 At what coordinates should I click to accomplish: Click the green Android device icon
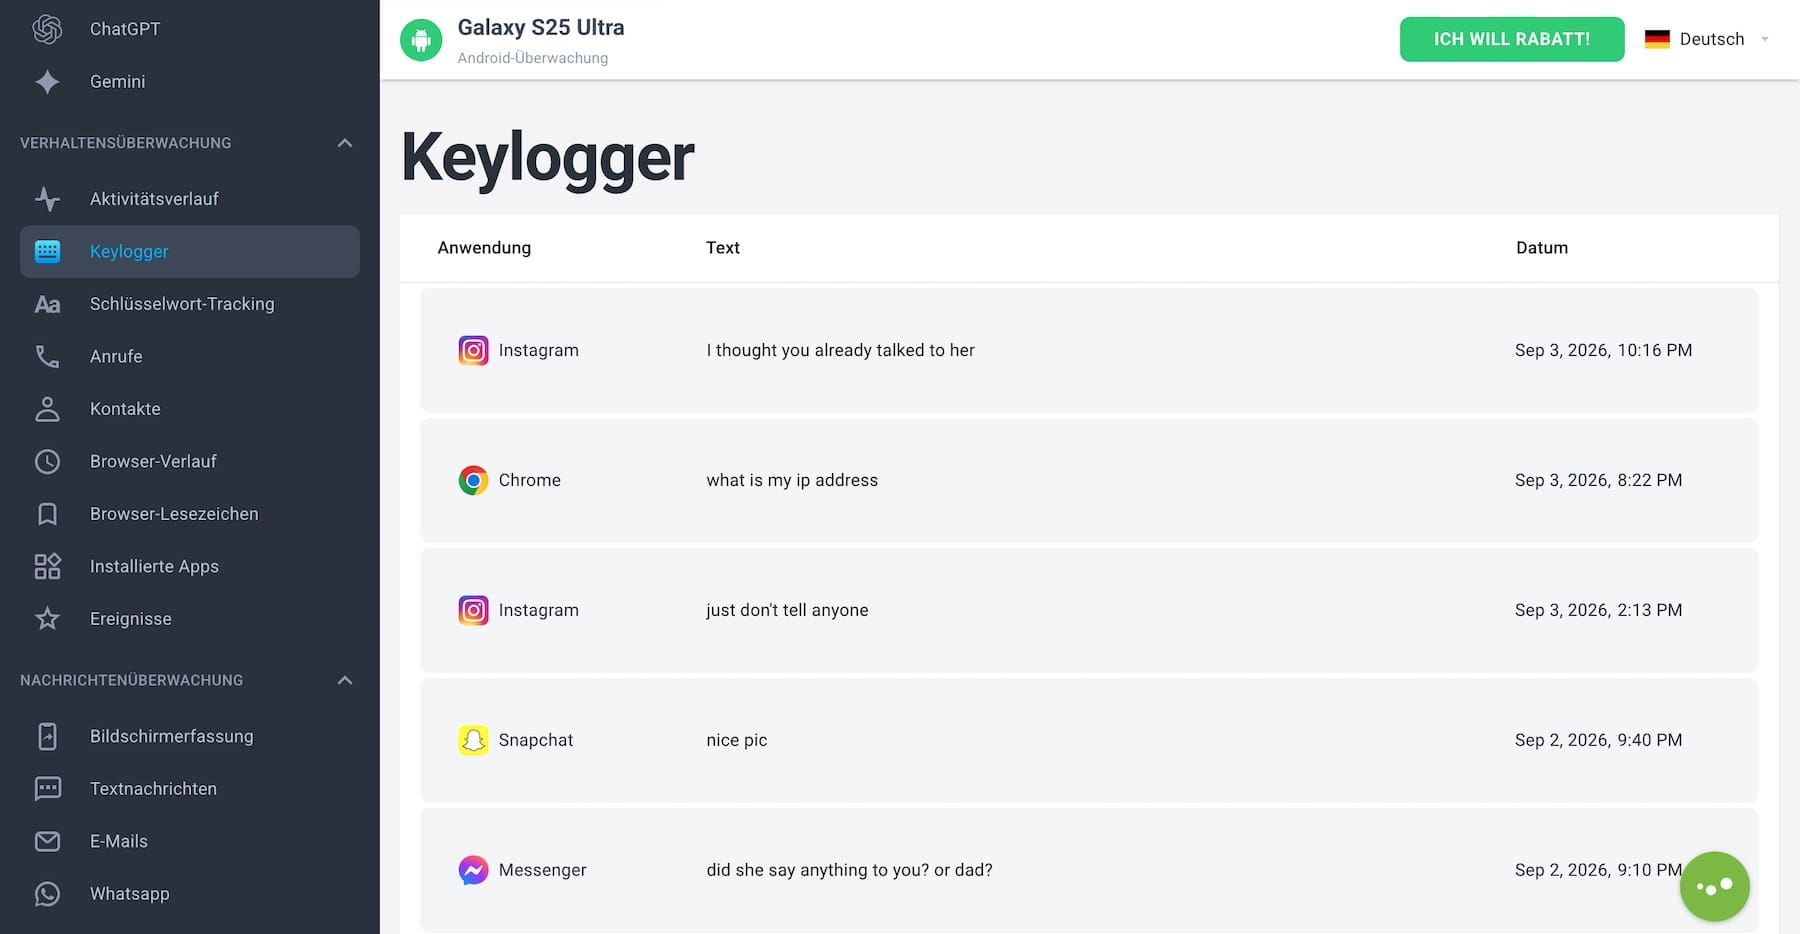coord(421,40)
